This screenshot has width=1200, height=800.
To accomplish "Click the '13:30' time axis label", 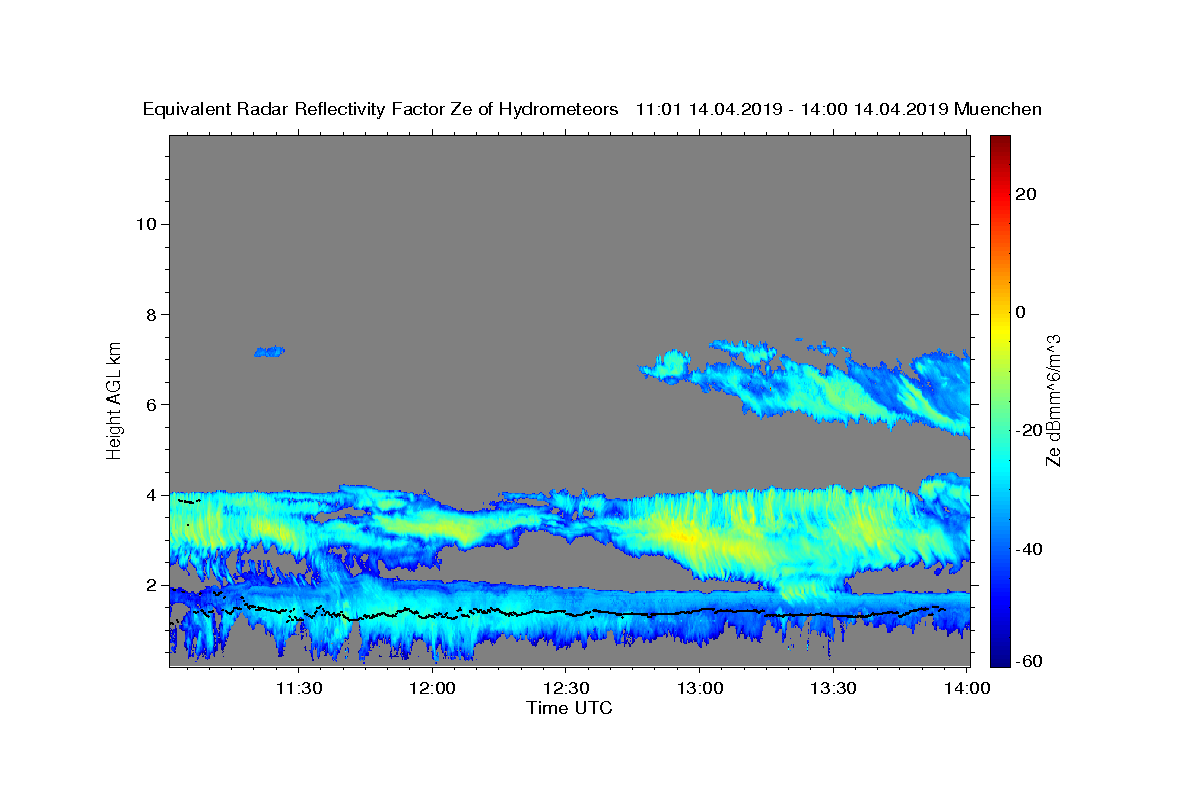I will [x=833, y=689].
